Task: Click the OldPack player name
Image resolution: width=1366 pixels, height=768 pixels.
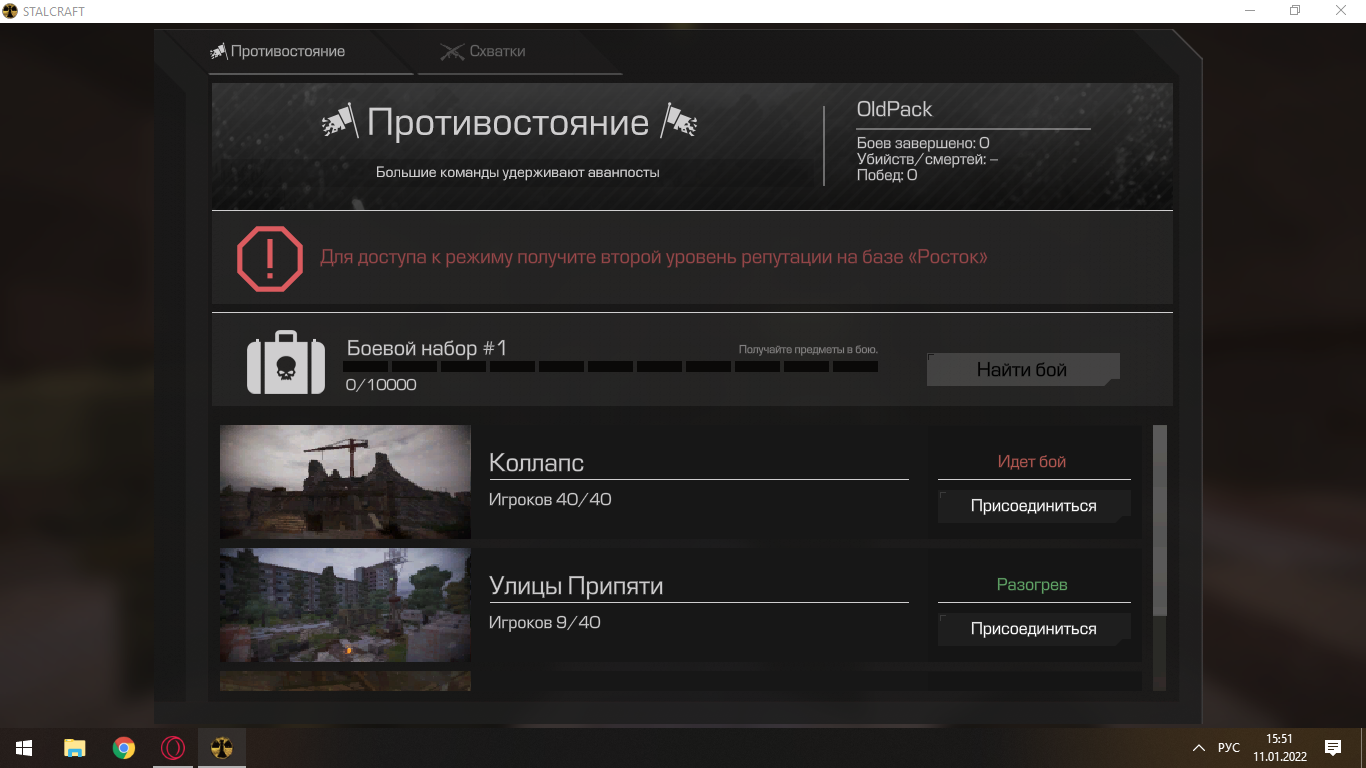Action: [894, 109]
